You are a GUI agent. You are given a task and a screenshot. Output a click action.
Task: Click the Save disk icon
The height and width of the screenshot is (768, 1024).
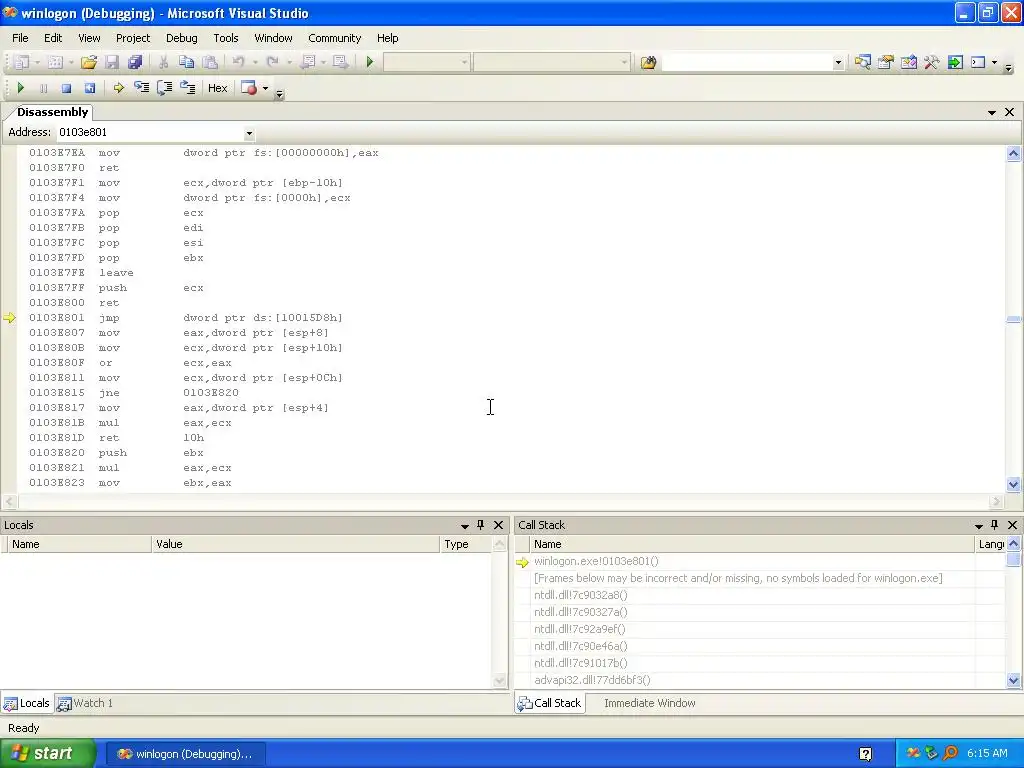pyautogui.click(x=112, y=62)
